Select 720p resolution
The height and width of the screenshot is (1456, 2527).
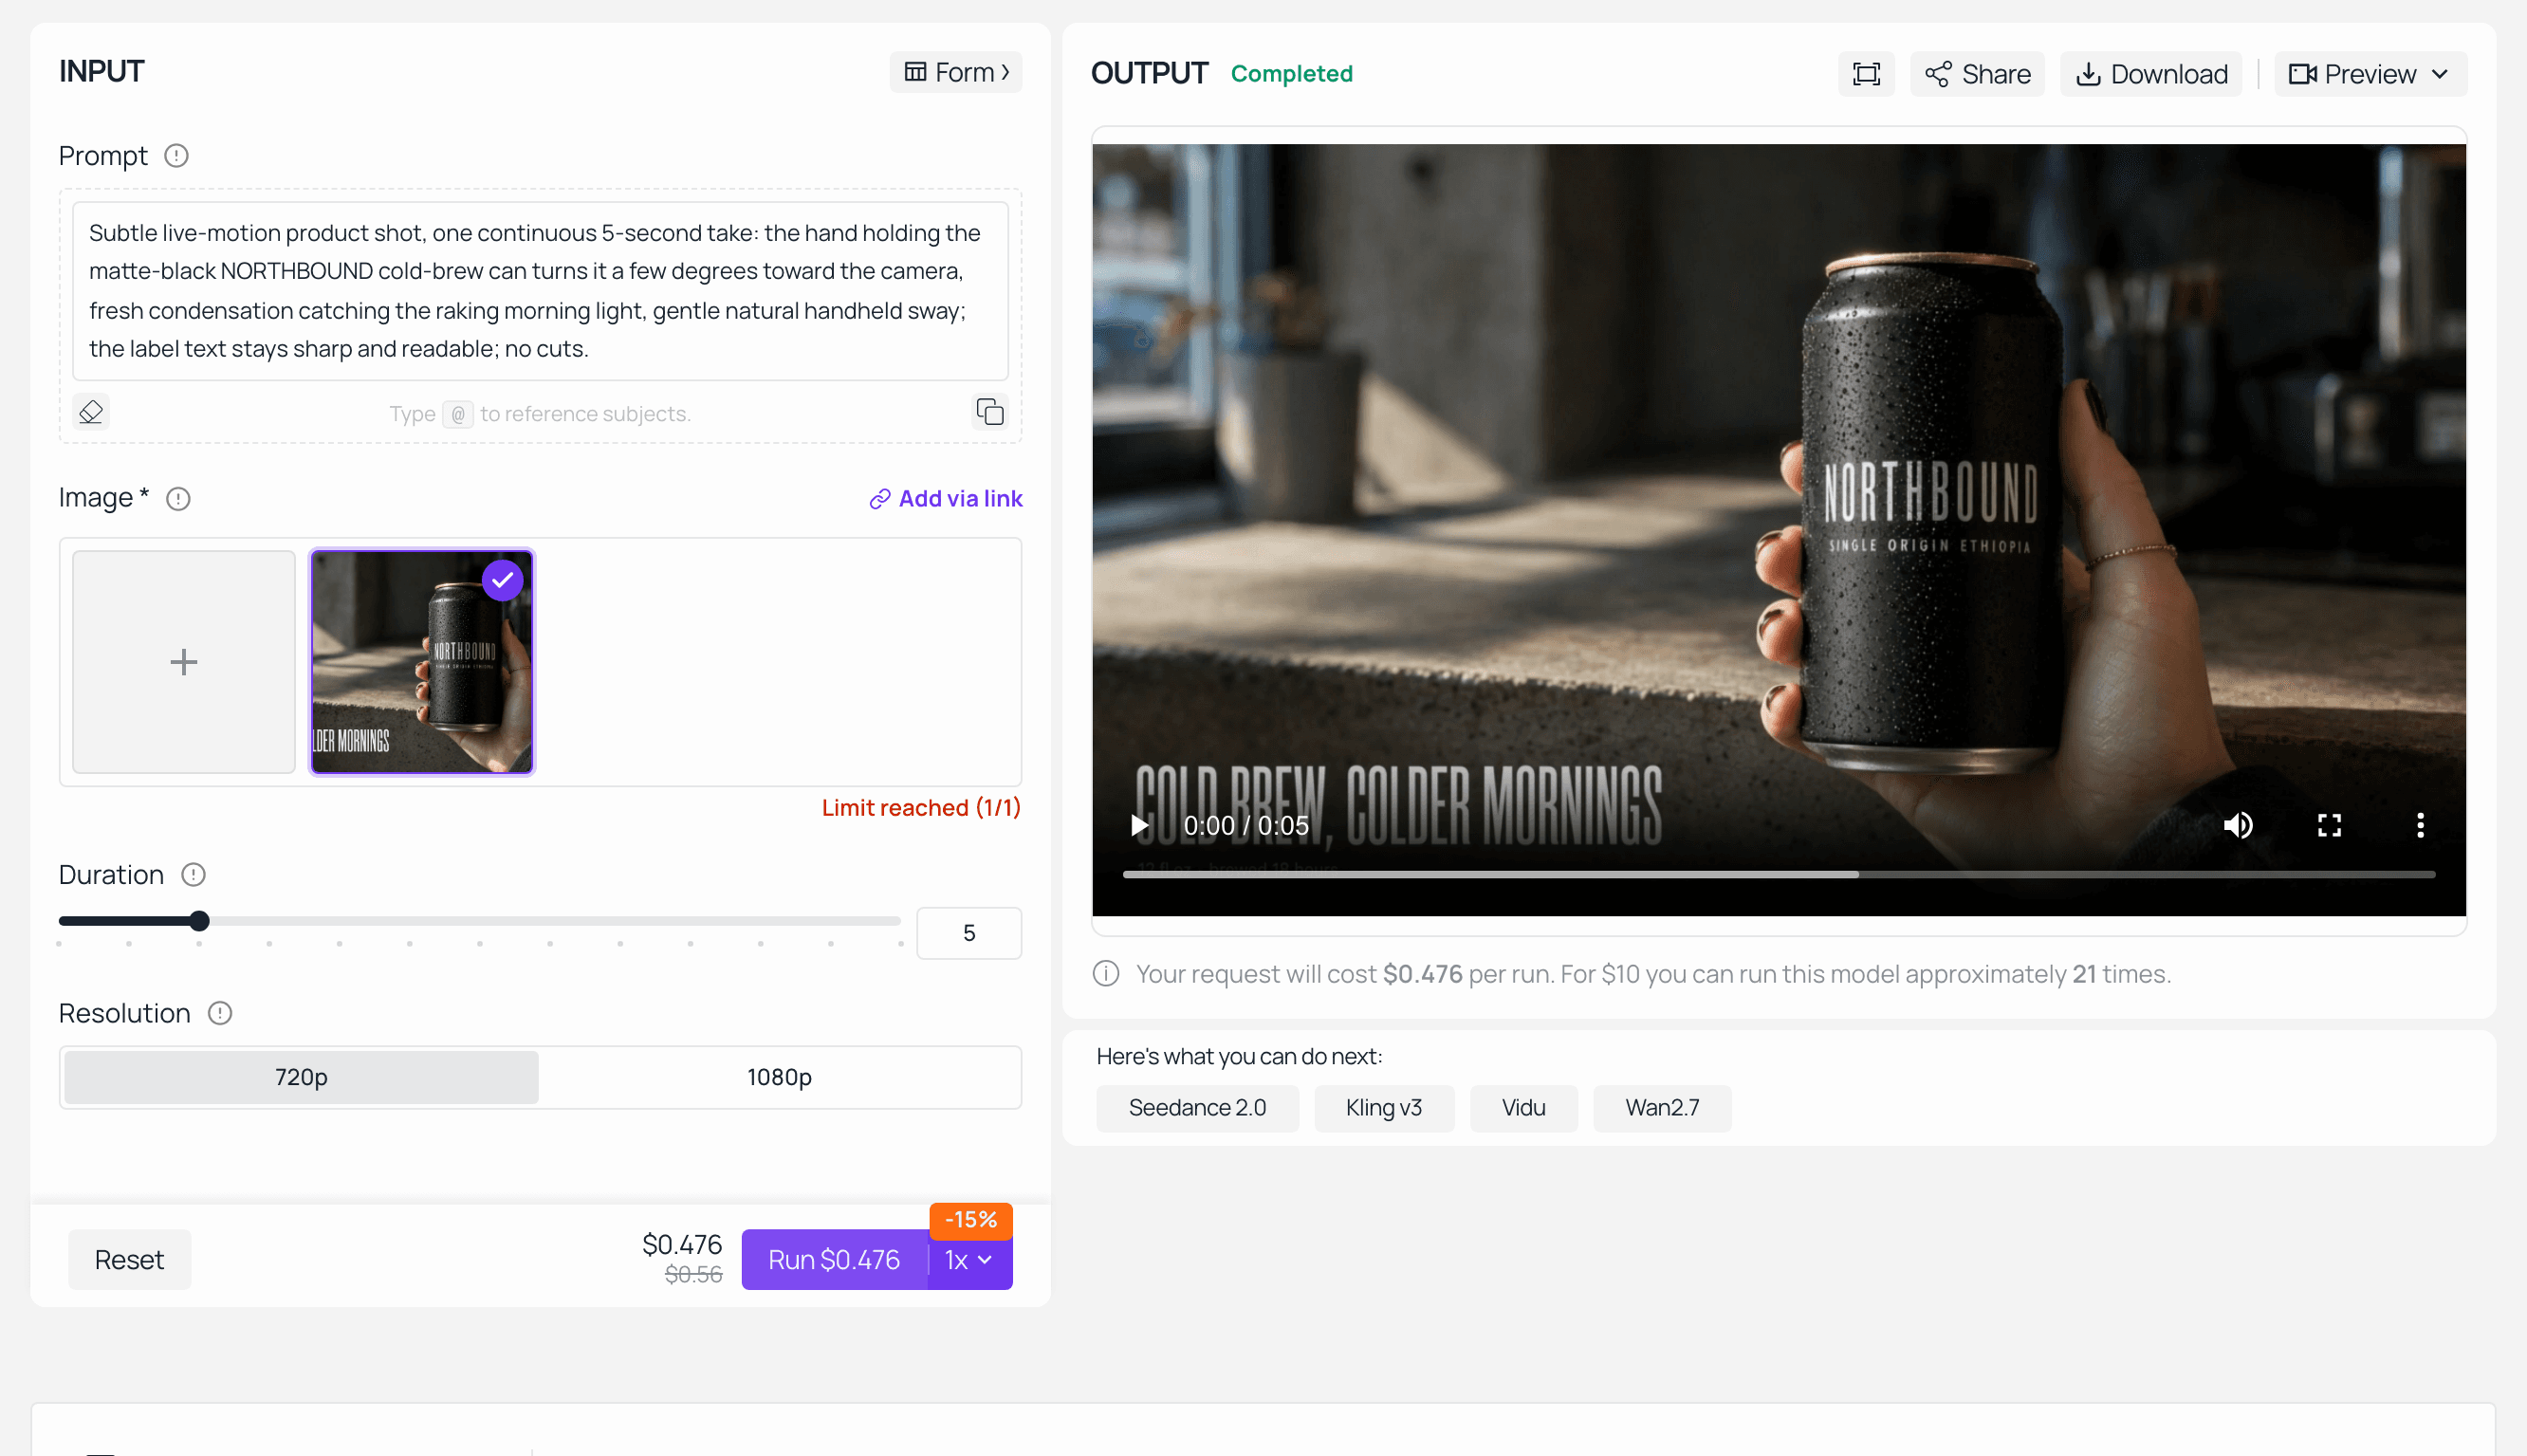(x=301, y=1077)
